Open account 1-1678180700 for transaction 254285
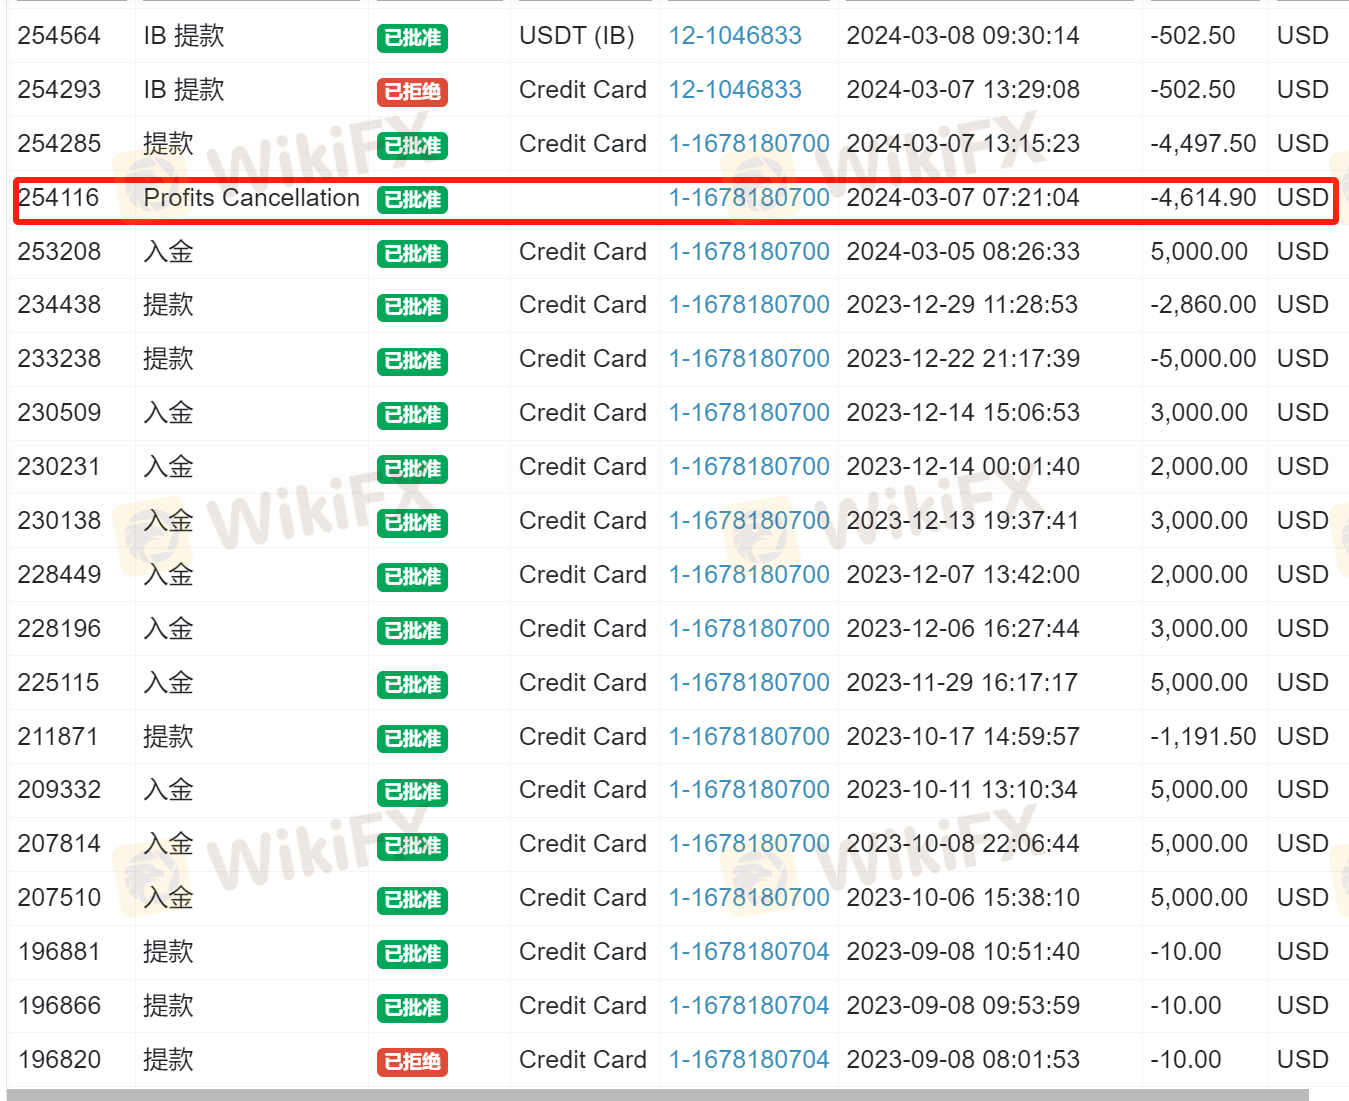This screenshot has height=1101, width=1349. click(749, 144)
